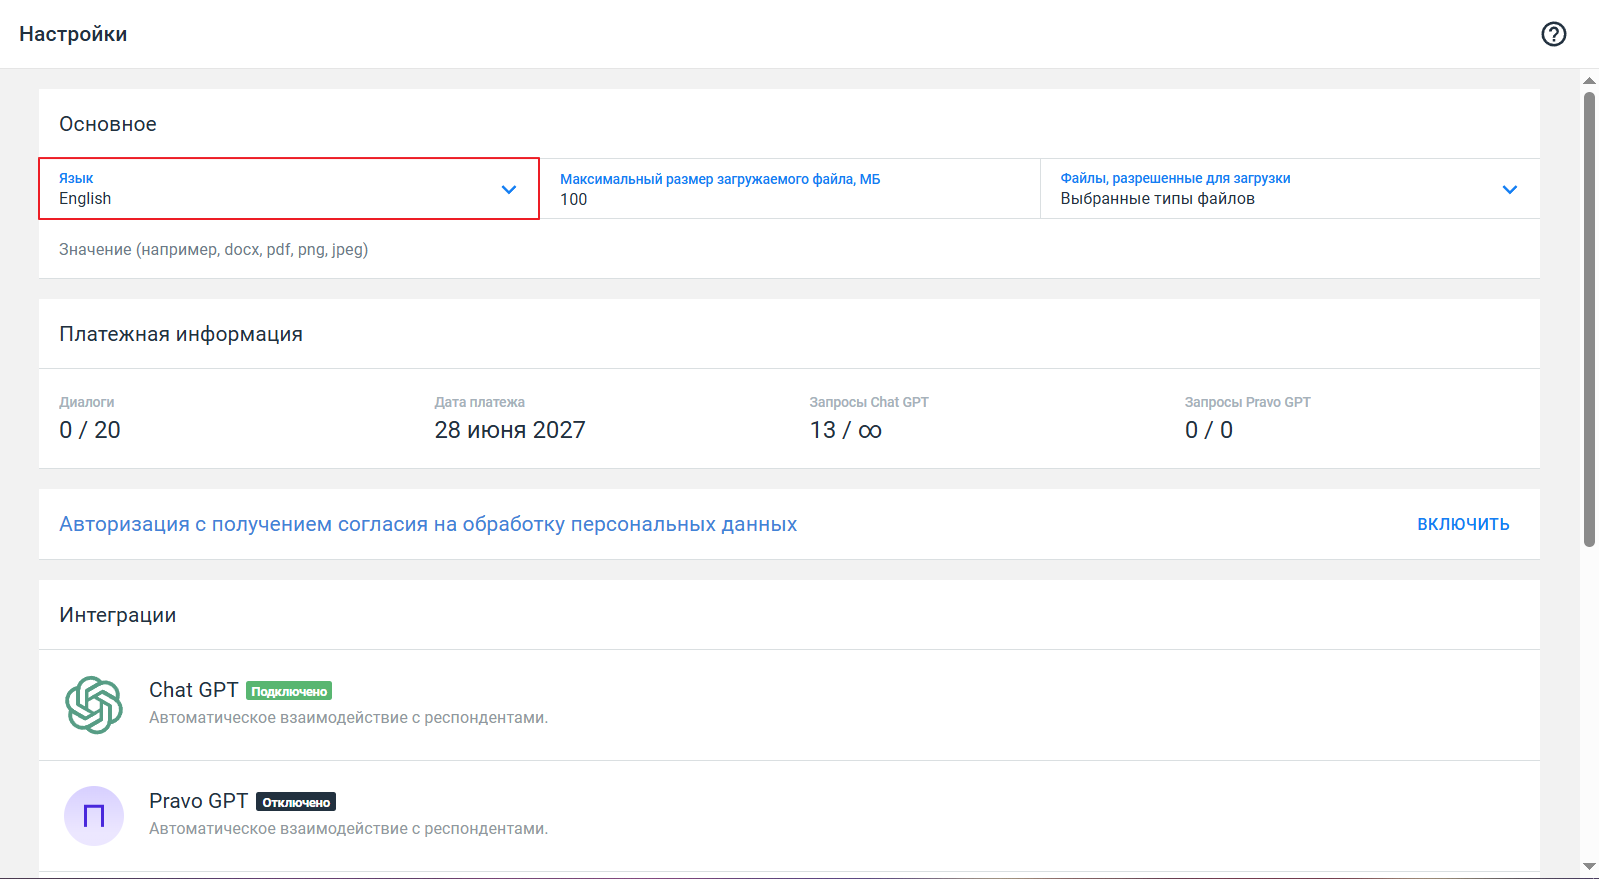
Task: Select the Chat GPT integration title
Action: [x=193, y=690]
